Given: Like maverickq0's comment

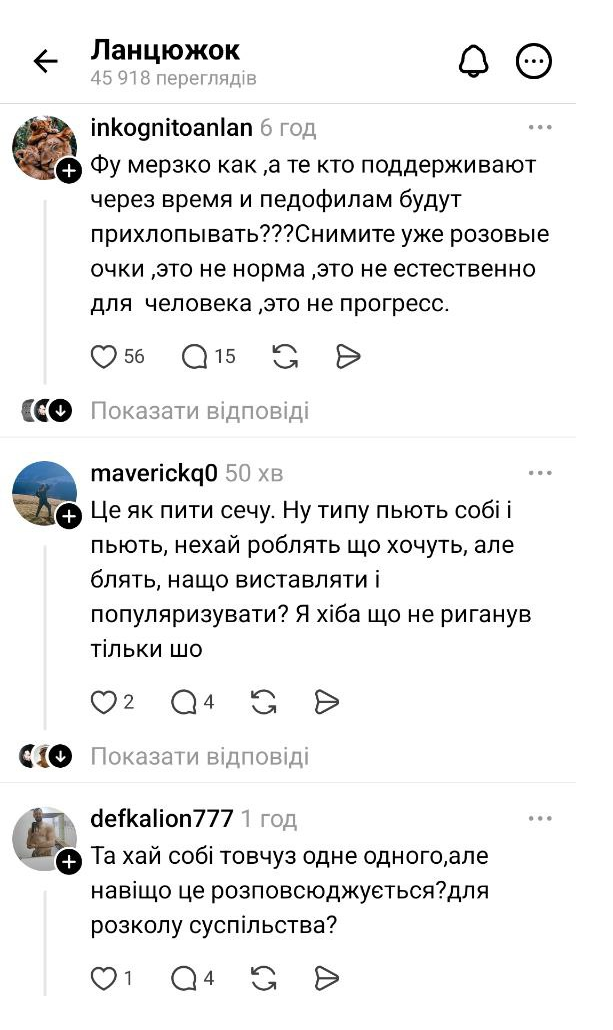Looking at the screenshot, I should pos(104,702).
